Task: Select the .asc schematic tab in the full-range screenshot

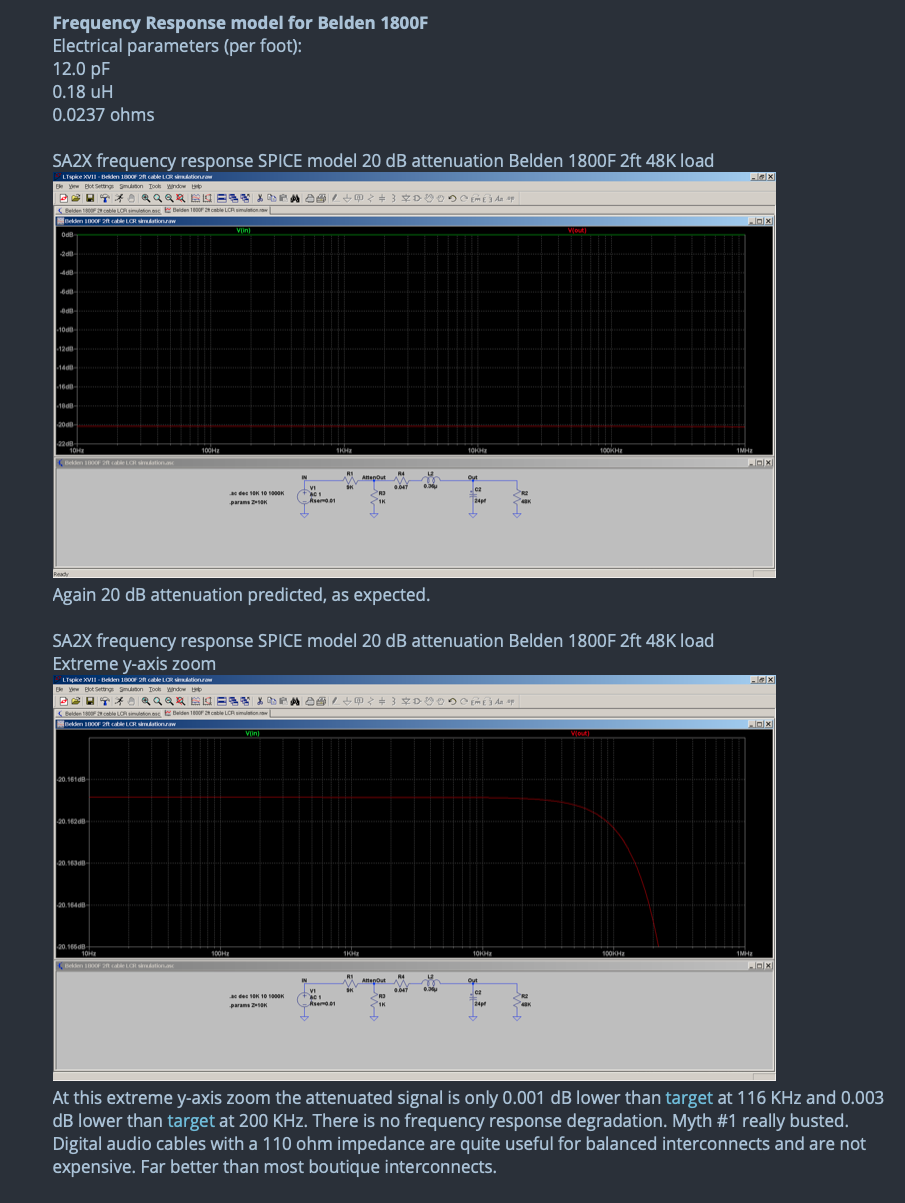Action: [109, 211]
